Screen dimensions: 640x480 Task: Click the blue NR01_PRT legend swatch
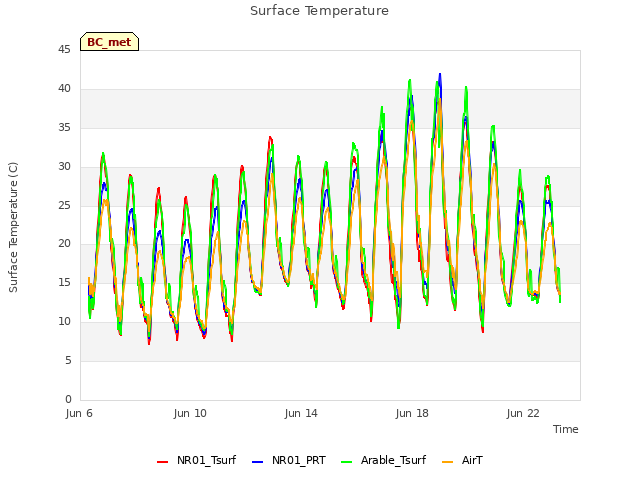point(258,462)
